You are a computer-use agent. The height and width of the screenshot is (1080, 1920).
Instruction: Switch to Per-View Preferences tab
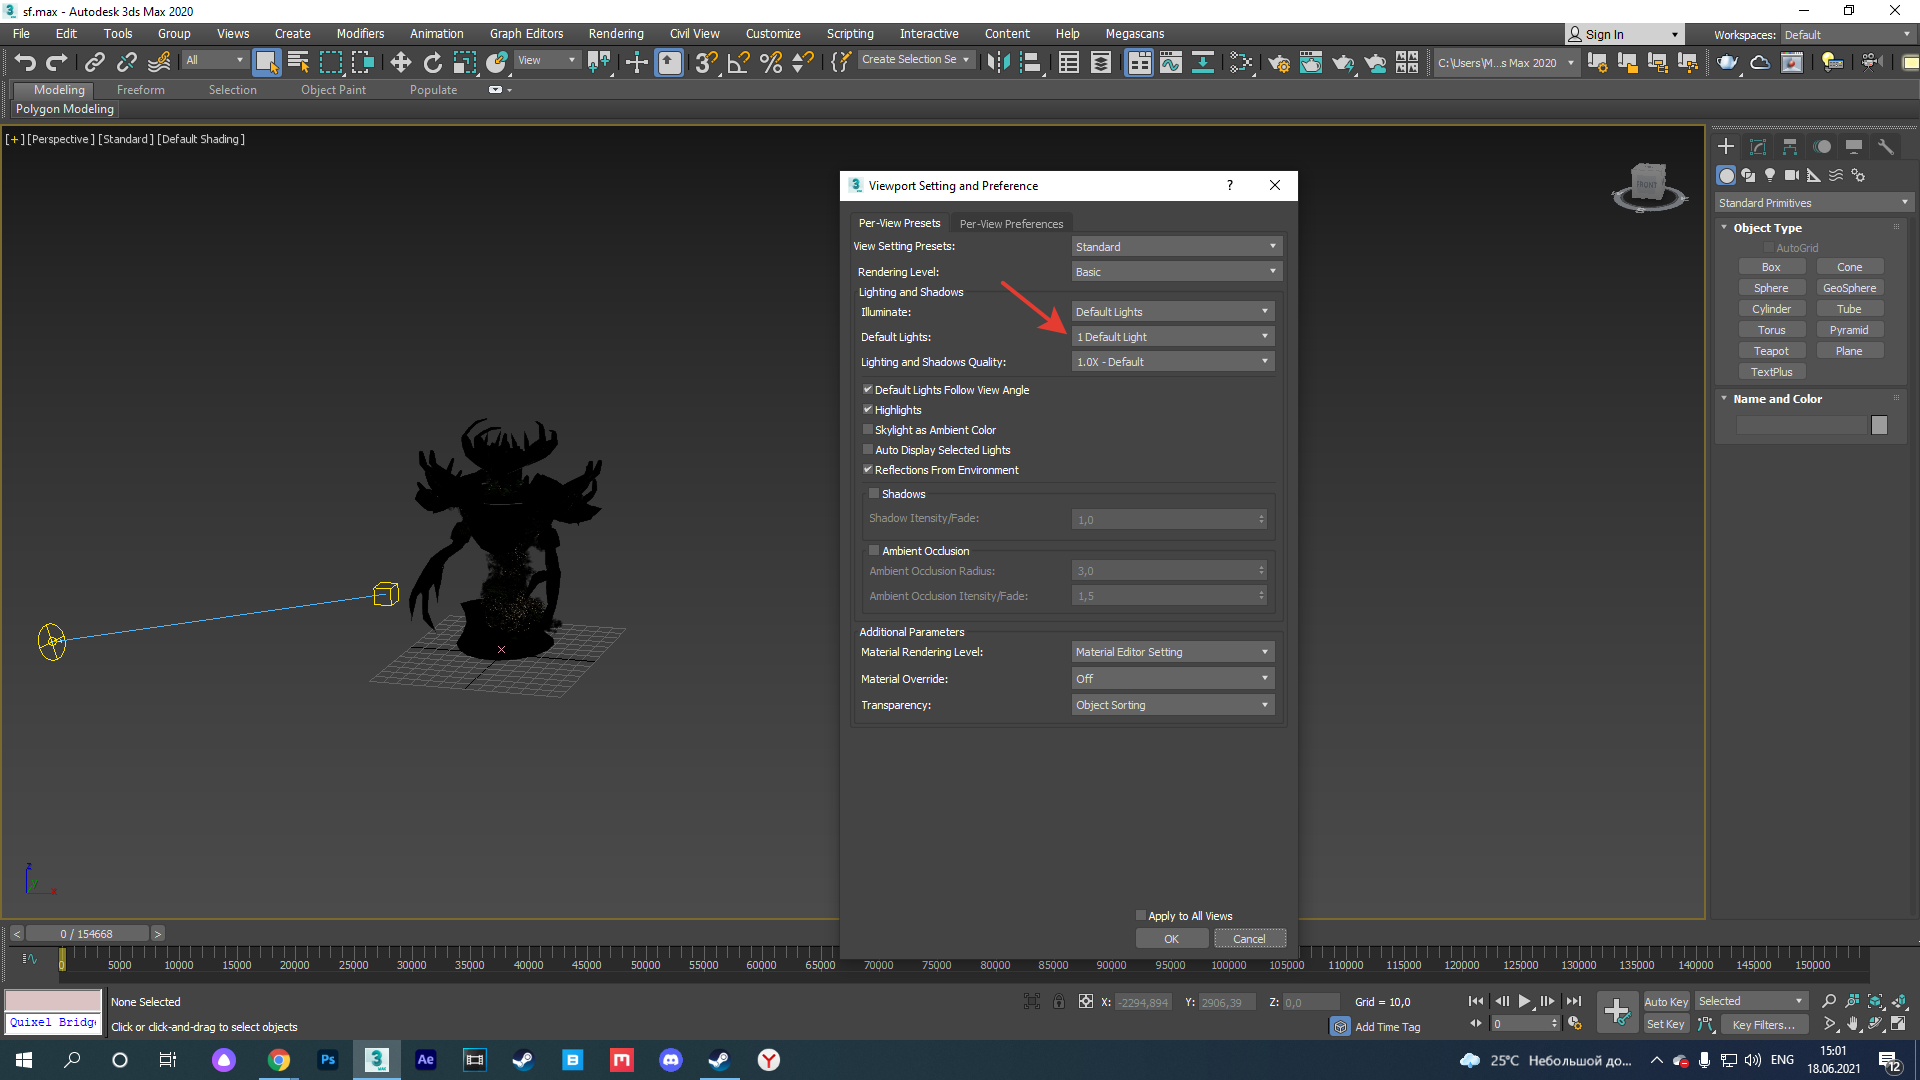tap(1010, 220)
